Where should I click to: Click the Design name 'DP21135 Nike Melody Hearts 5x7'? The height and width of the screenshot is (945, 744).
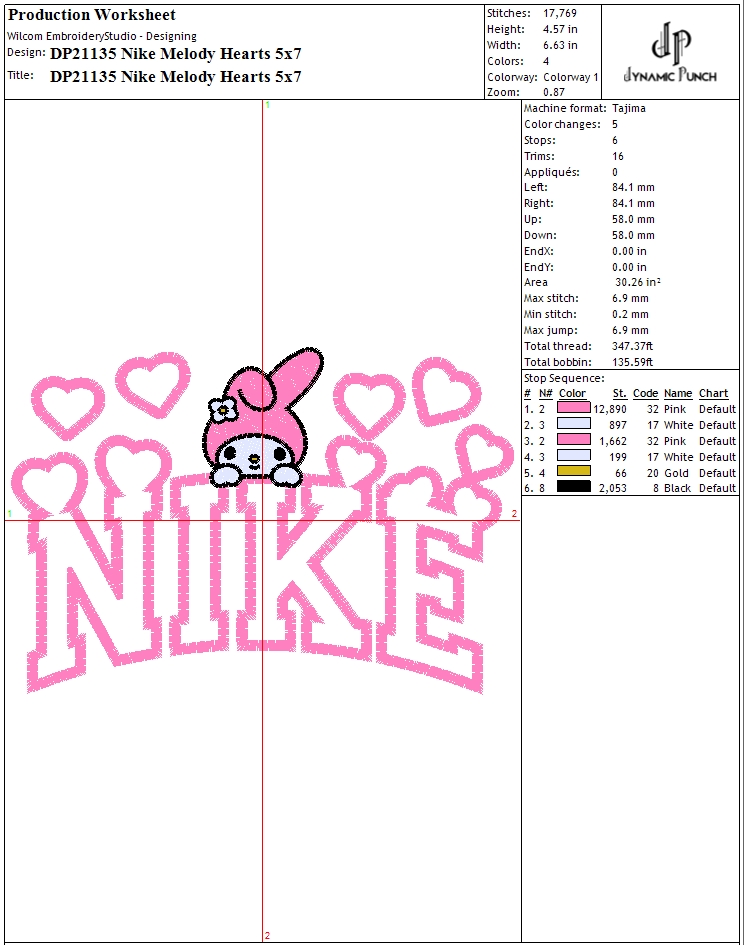pos(175,54)
